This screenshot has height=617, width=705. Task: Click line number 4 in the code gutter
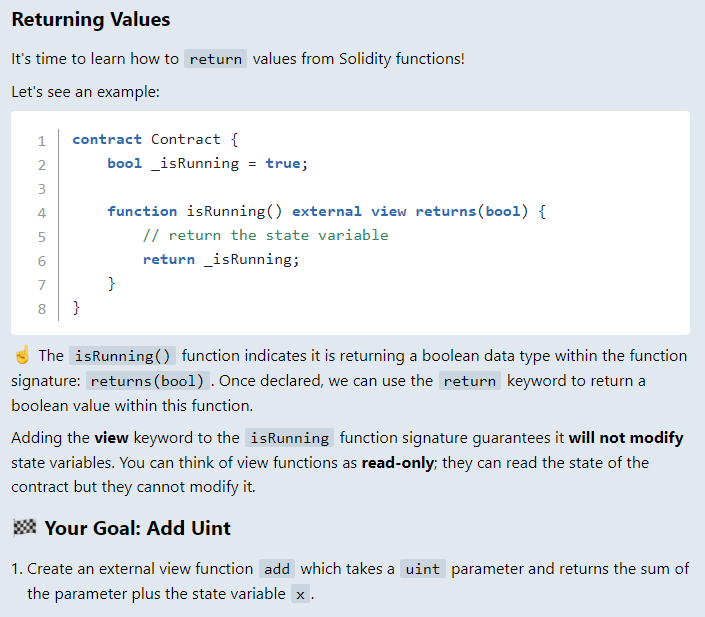coord(42,212)
